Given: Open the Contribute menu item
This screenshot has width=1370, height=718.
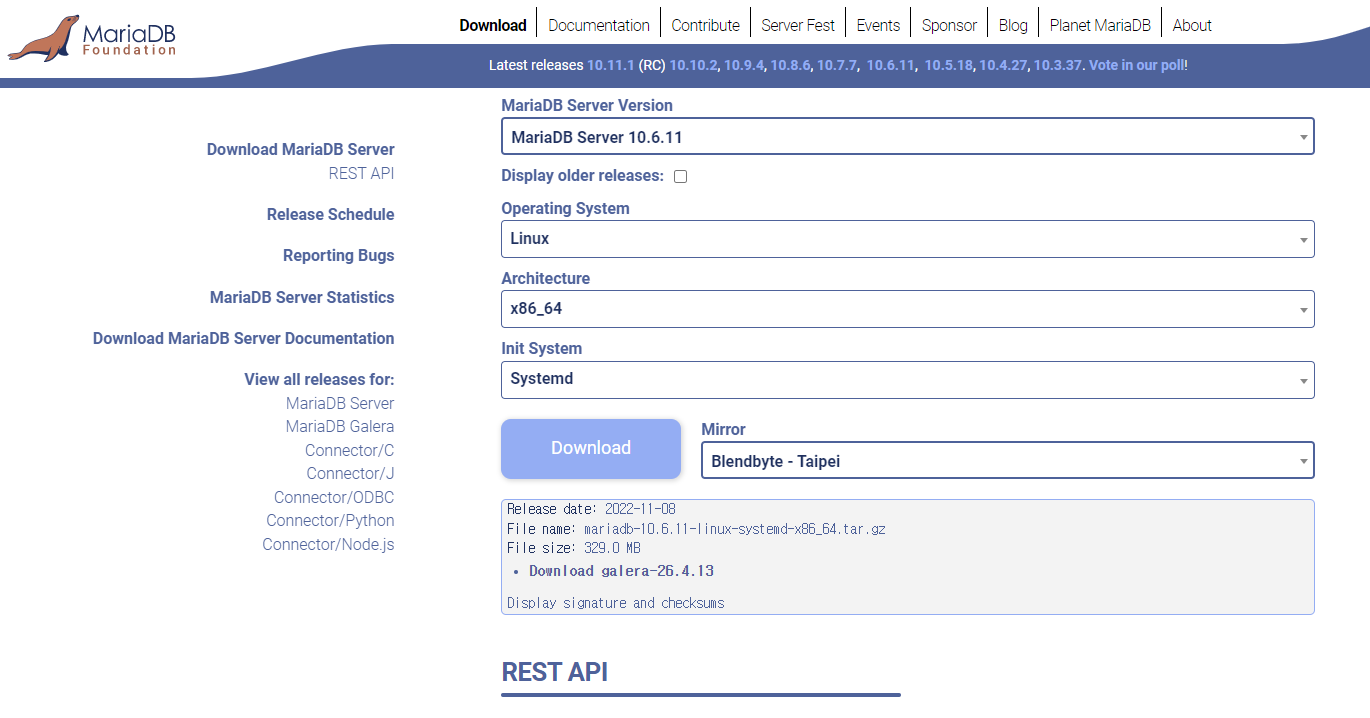Looking at the screenshot, I should click(x=706, y=25).
